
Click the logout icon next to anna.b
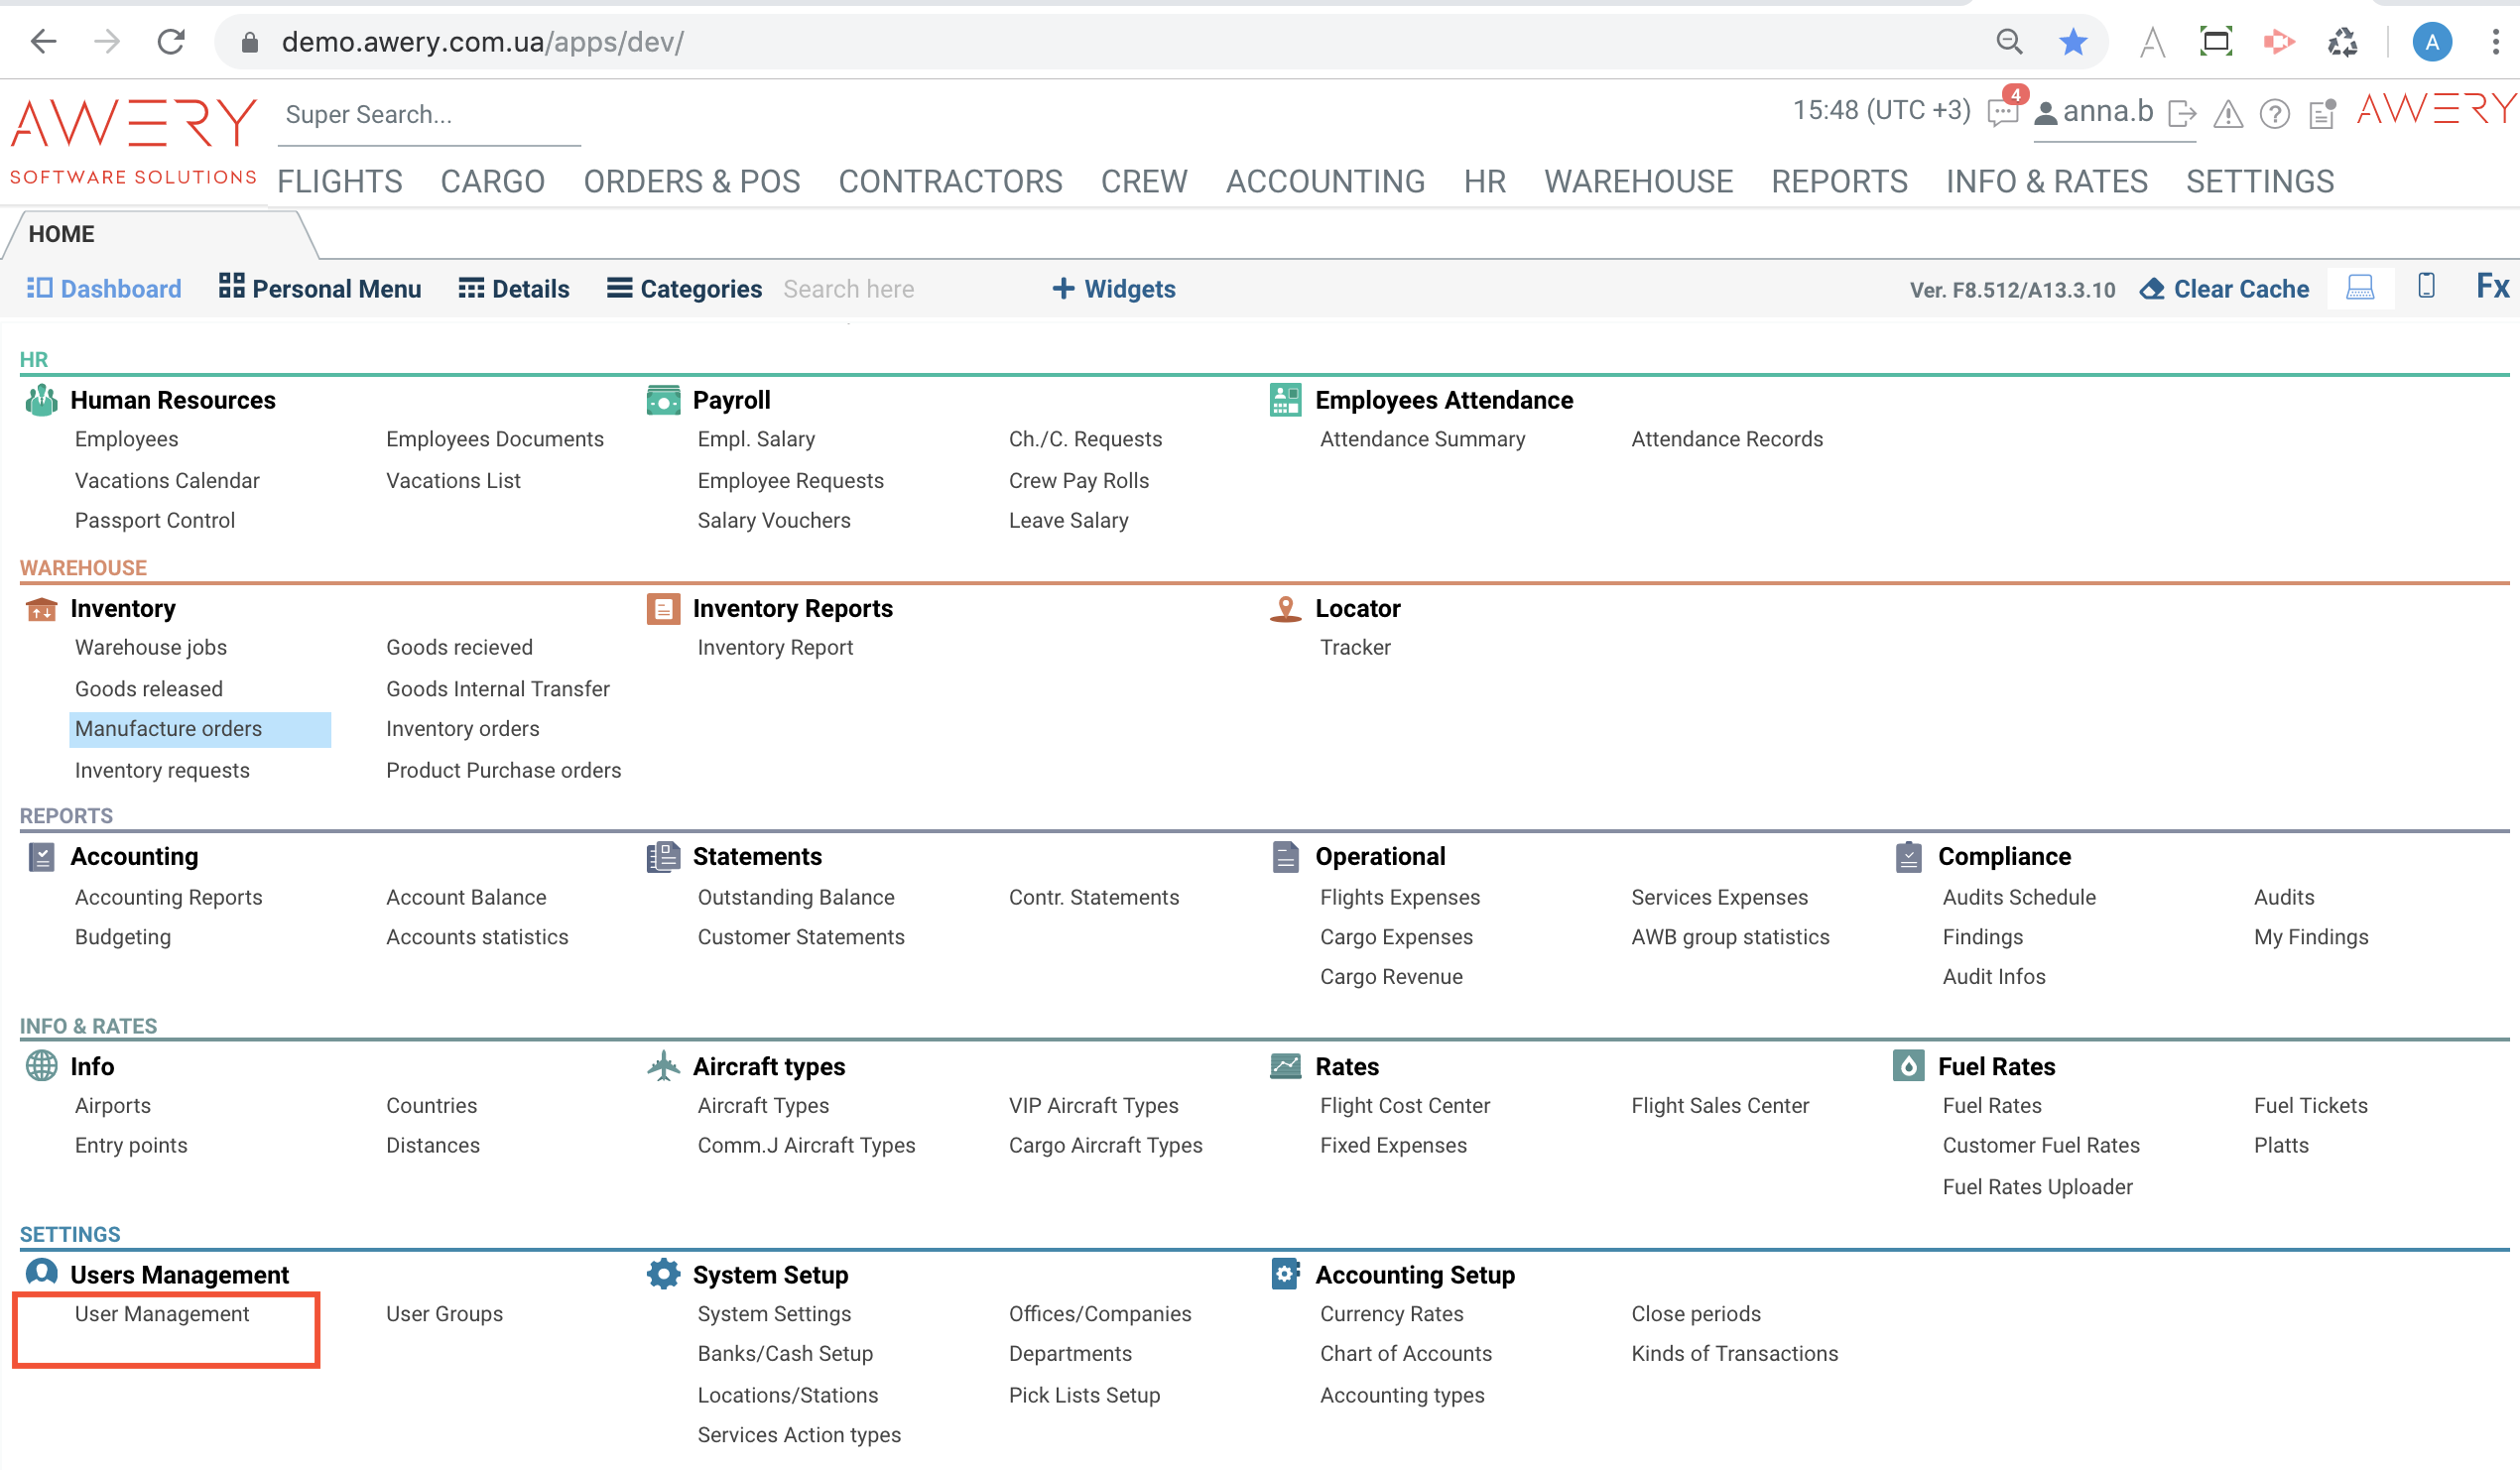click(x=2181, y=113)
